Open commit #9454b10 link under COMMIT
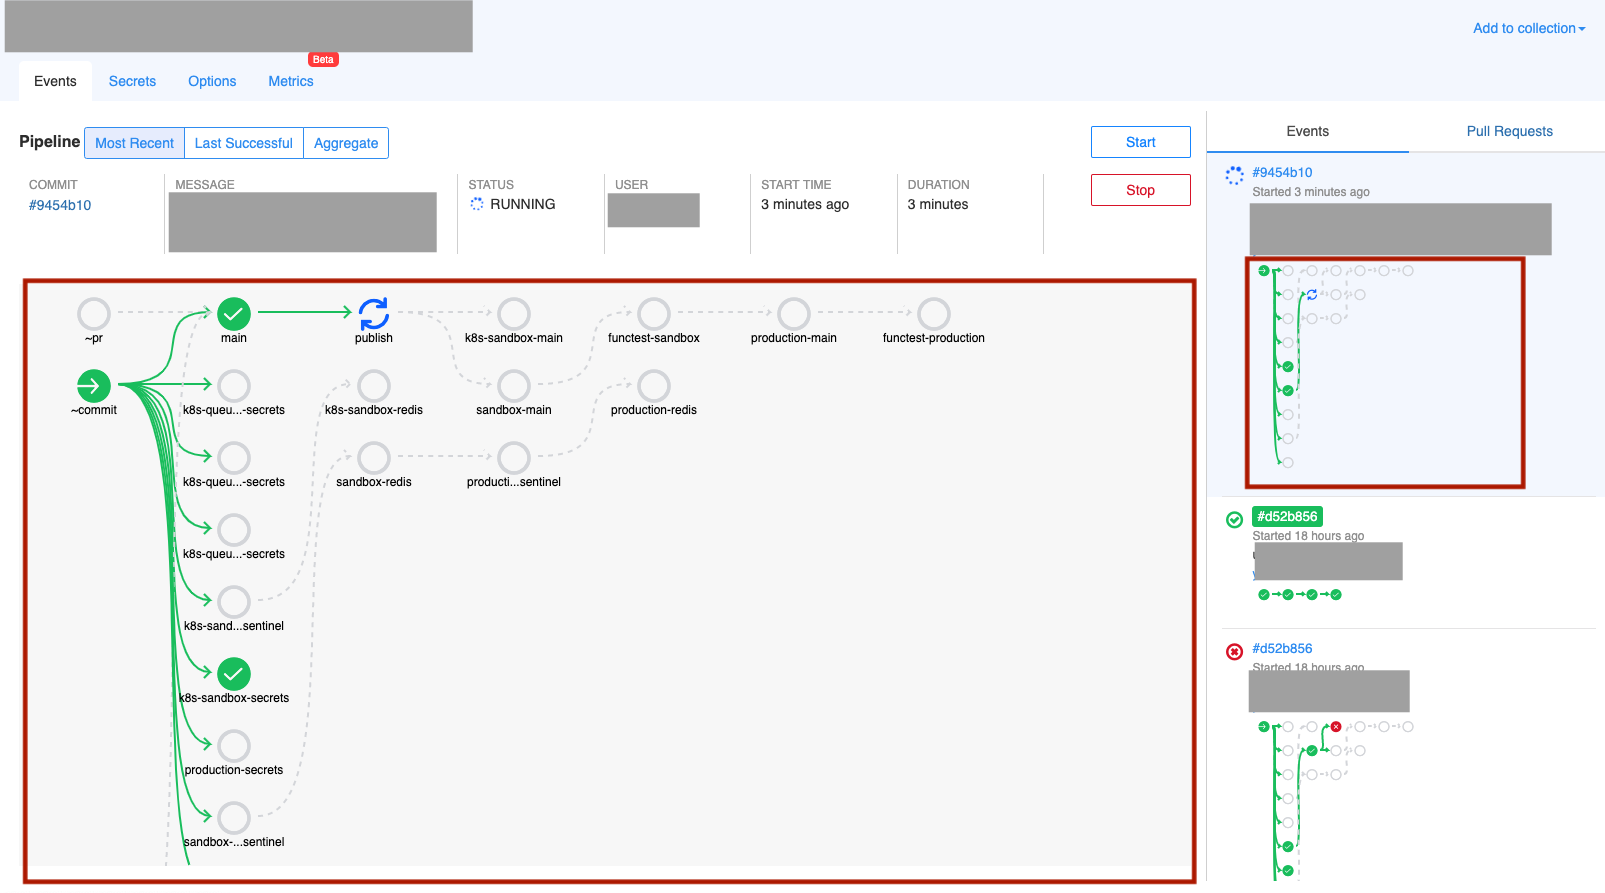The height and width of the screenshot is (893, 1605). (x=60, y=205)
